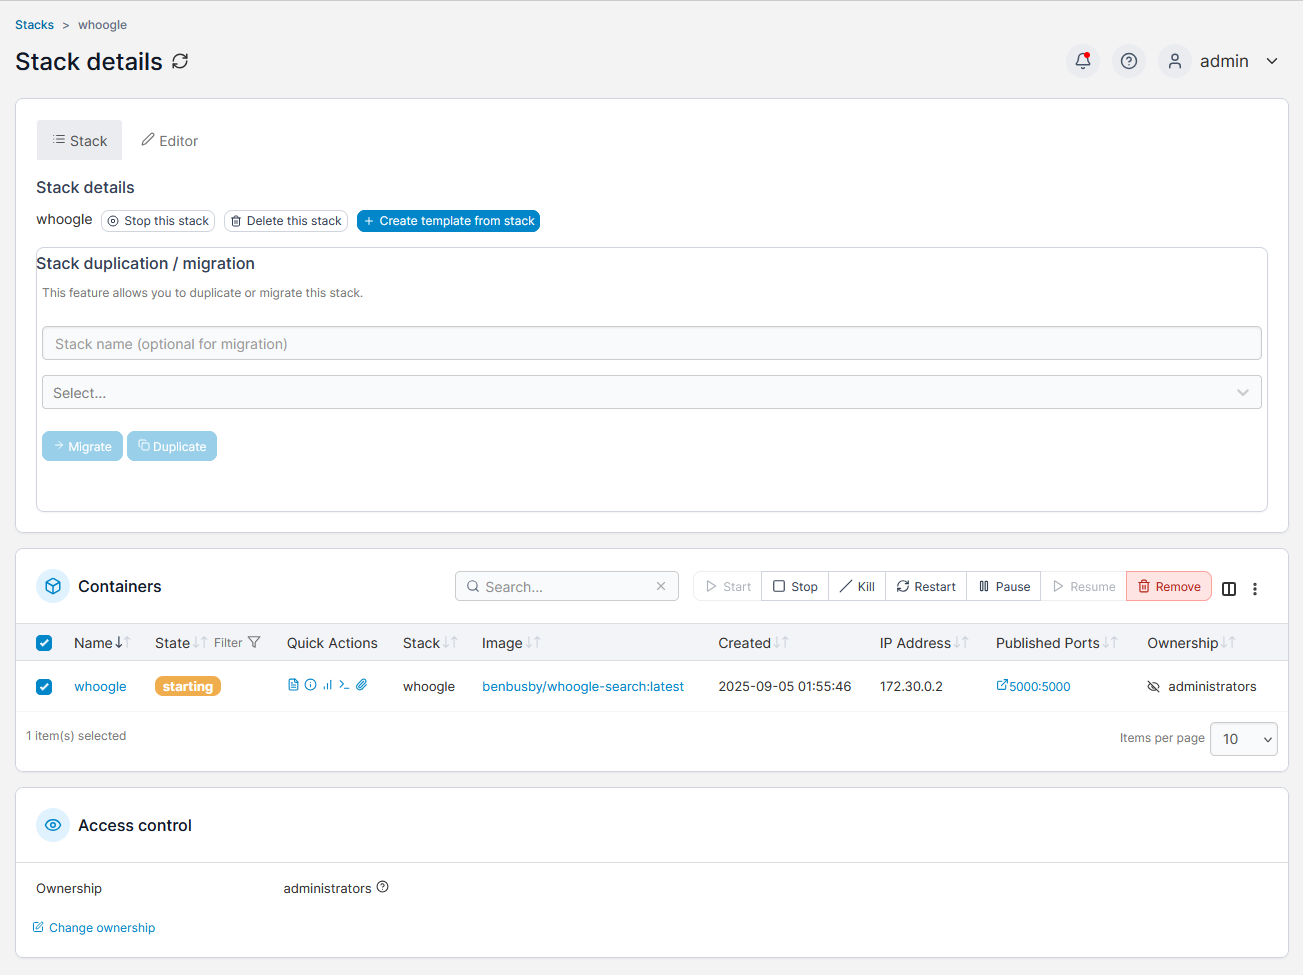Click the Change ownership link
Viewport: 1303px width, 975px height.
point(101,928)
